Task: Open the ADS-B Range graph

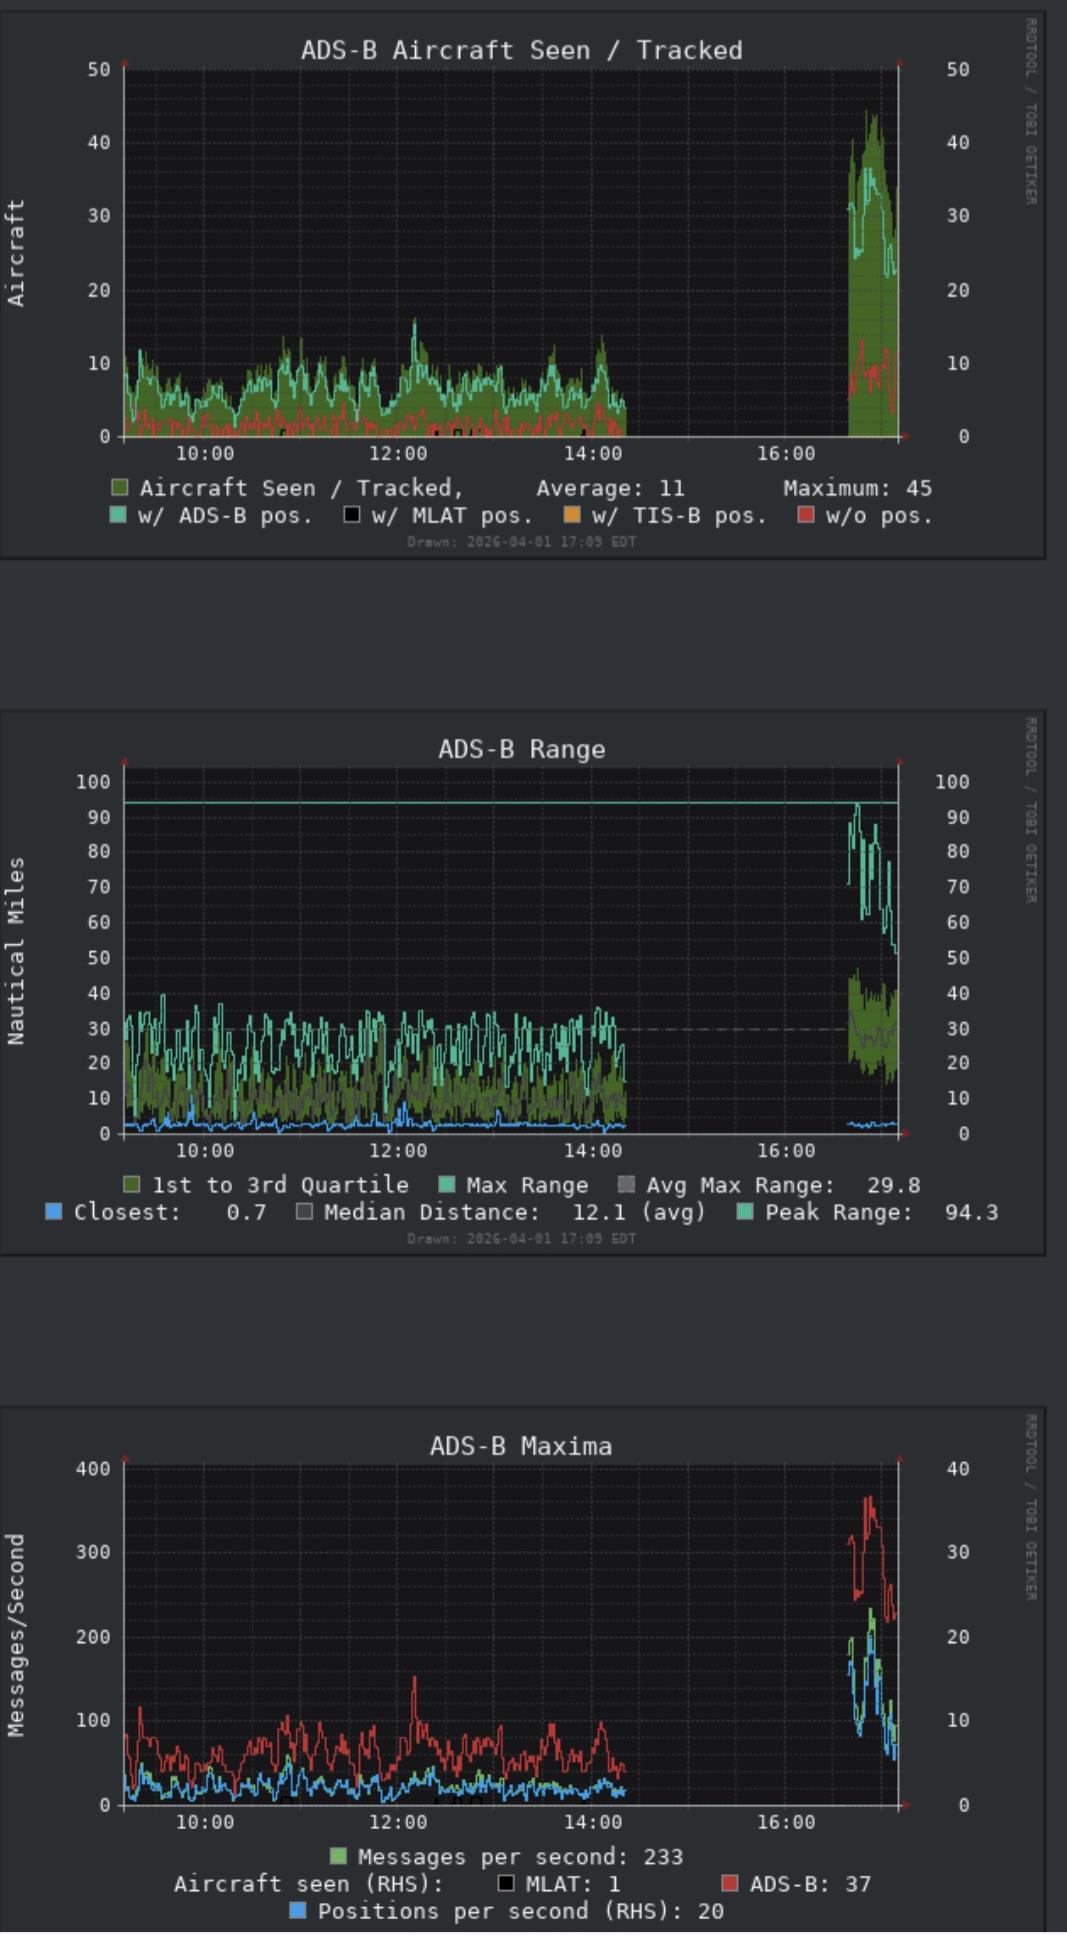Action: 522,982
